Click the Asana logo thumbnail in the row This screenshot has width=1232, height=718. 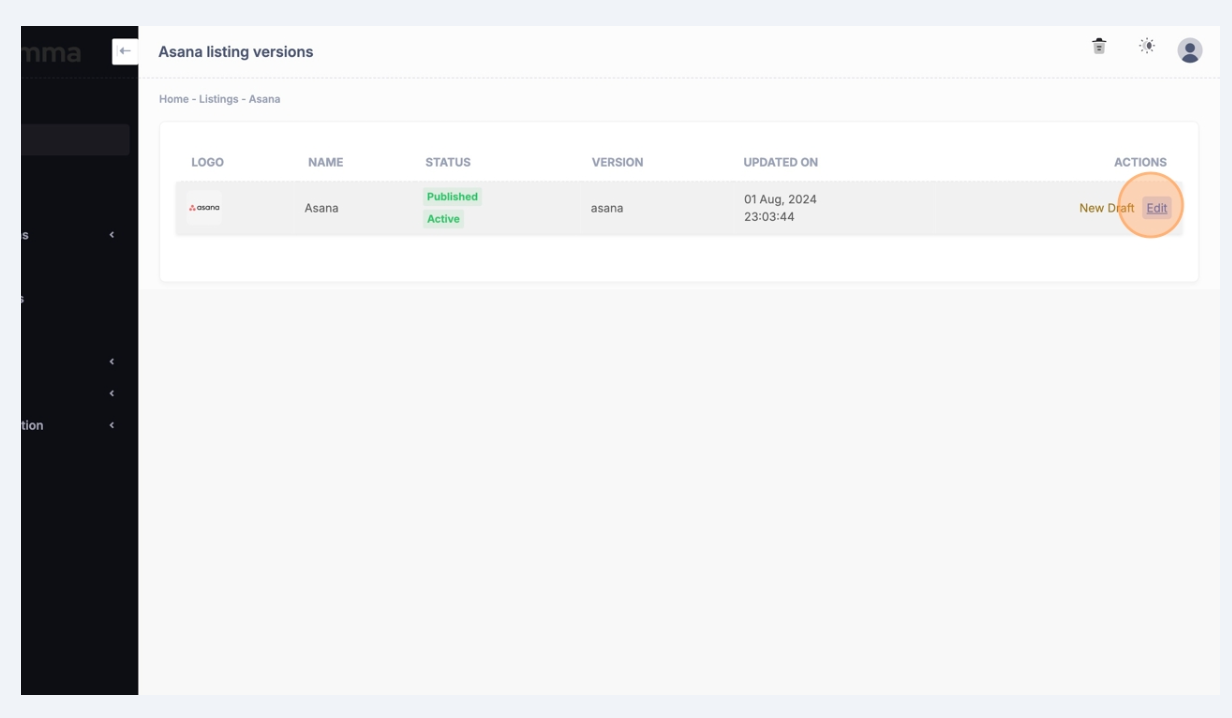coord(204,208)
